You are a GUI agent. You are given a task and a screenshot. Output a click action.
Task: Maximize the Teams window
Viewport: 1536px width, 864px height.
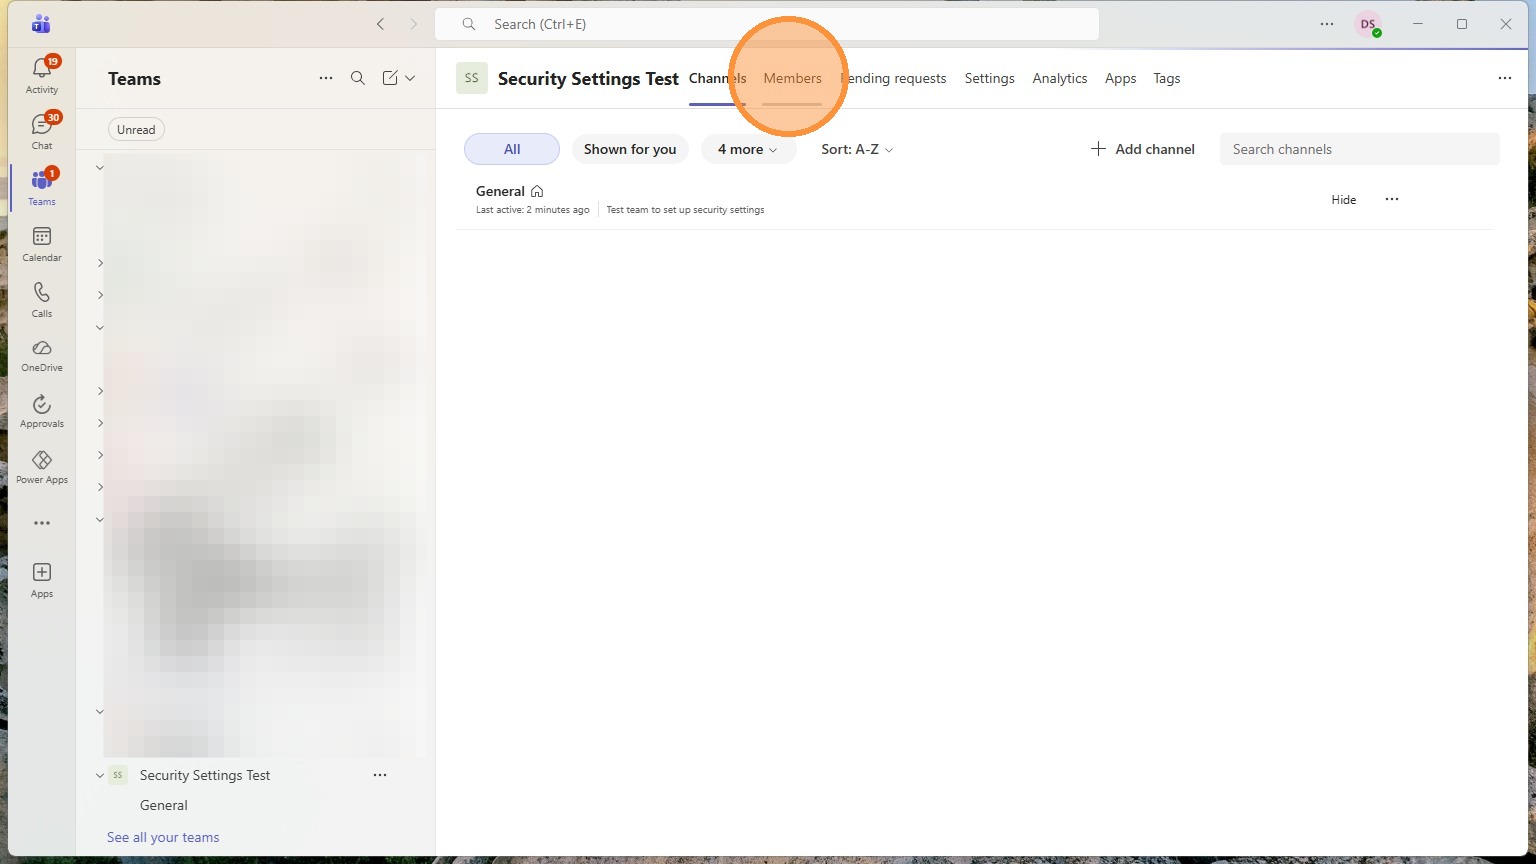coord(1462,24)
